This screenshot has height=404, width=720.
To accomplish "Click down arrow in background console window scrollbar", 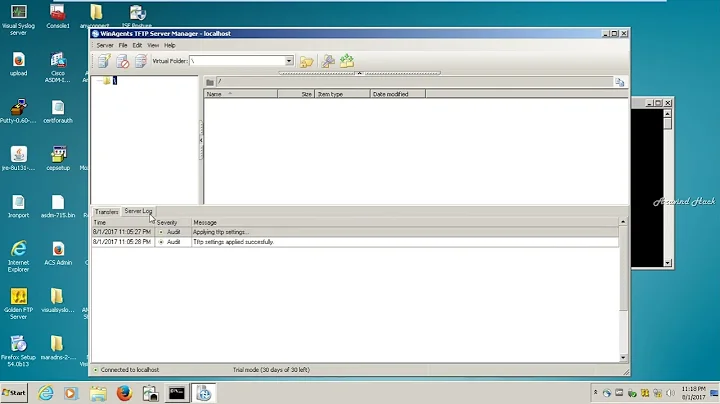I will 668,263.
